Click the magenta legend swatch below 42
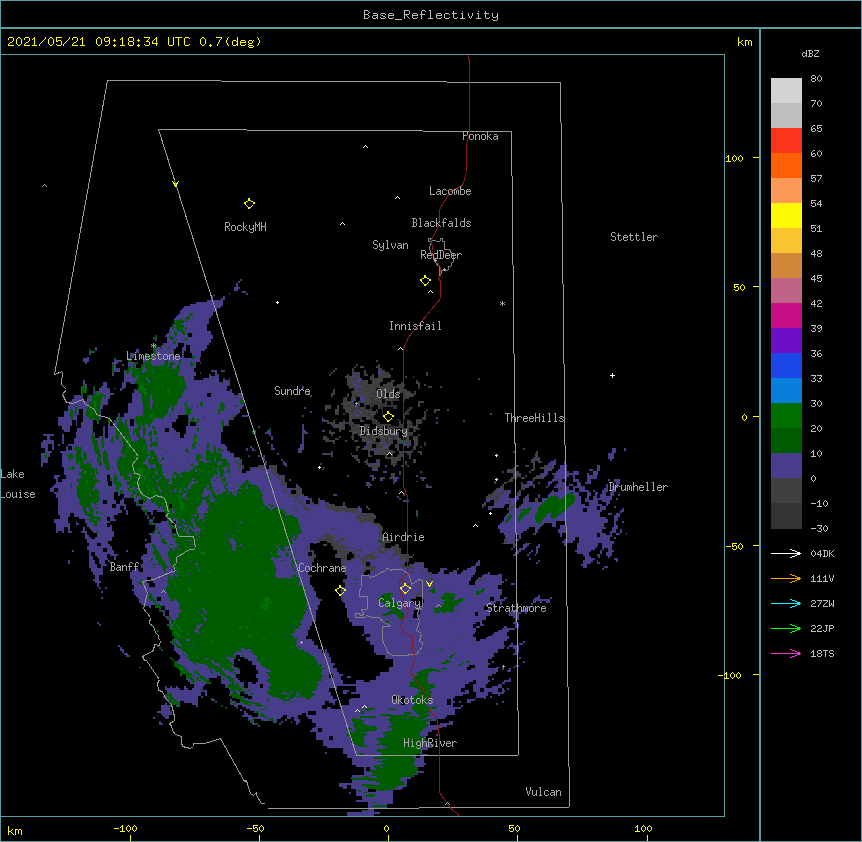Image resolution: width=862 pixels, height=842 pixels. click(786, 315)
